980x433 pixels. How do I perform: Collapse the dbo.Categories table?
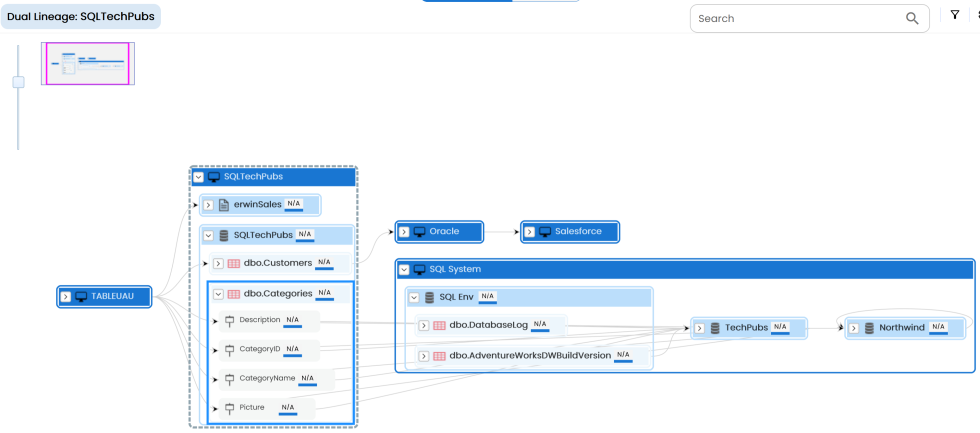(218, 294)
